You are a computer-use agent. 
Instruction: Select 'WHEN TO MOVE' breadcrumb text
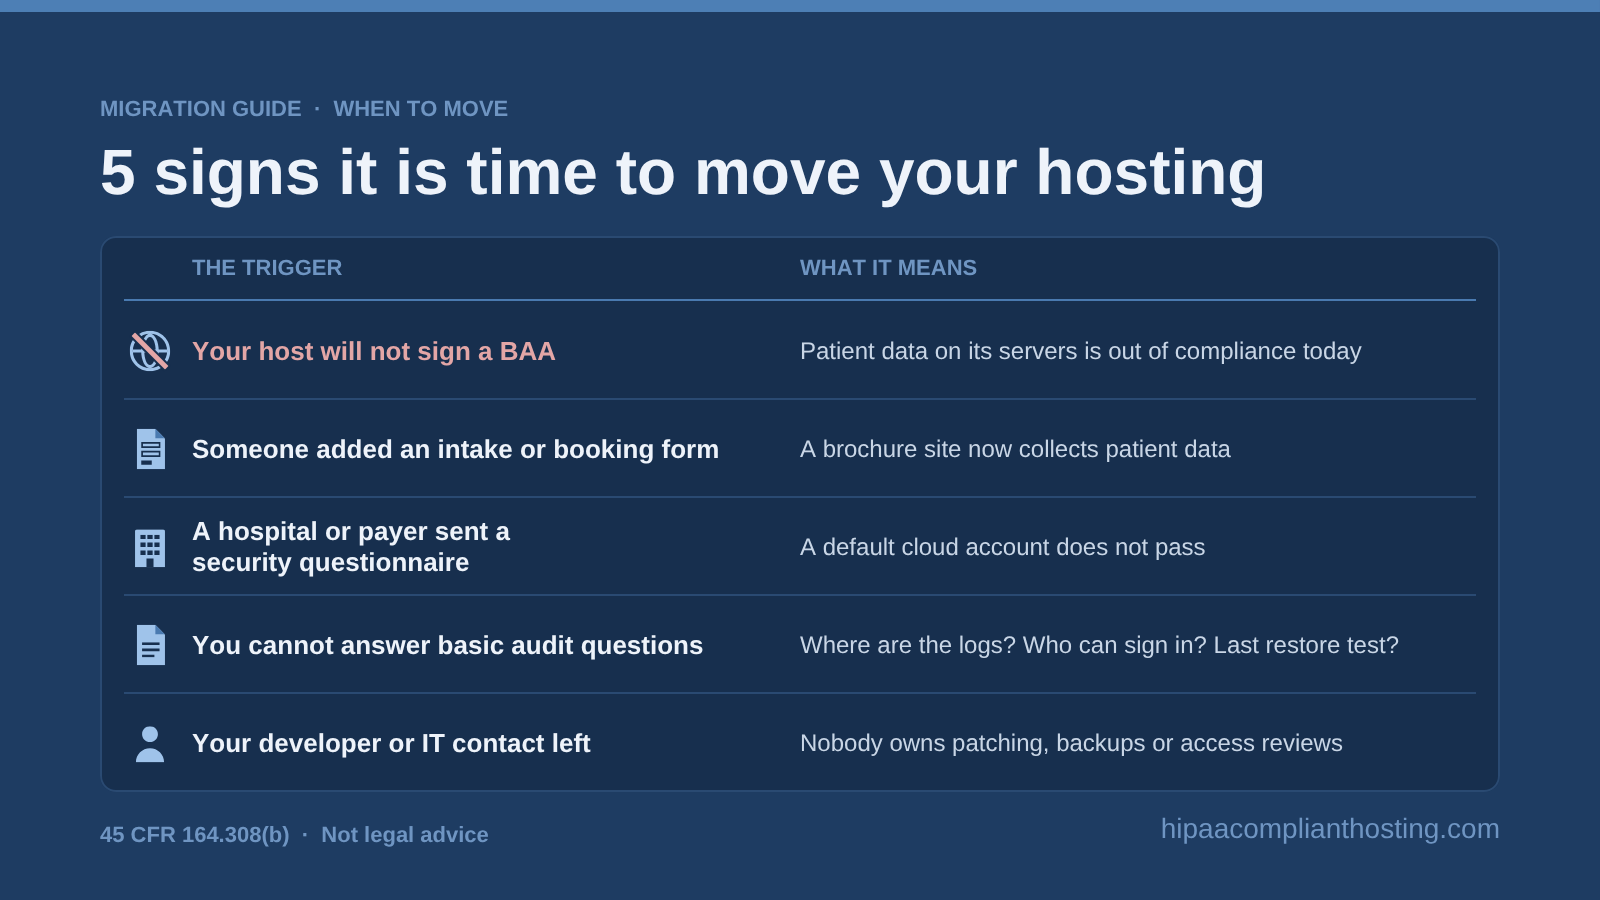421,108
